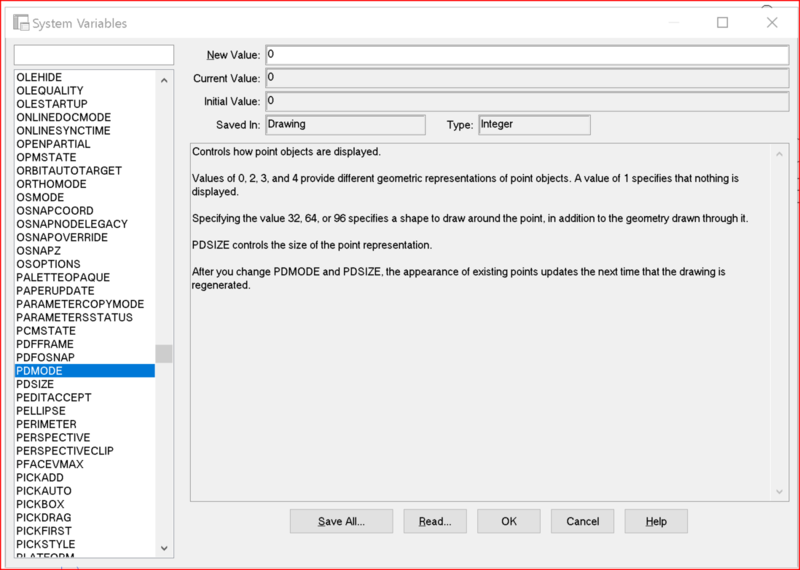Click the Read... button
This screenshot has width=800, height=570.
[435, 521]
